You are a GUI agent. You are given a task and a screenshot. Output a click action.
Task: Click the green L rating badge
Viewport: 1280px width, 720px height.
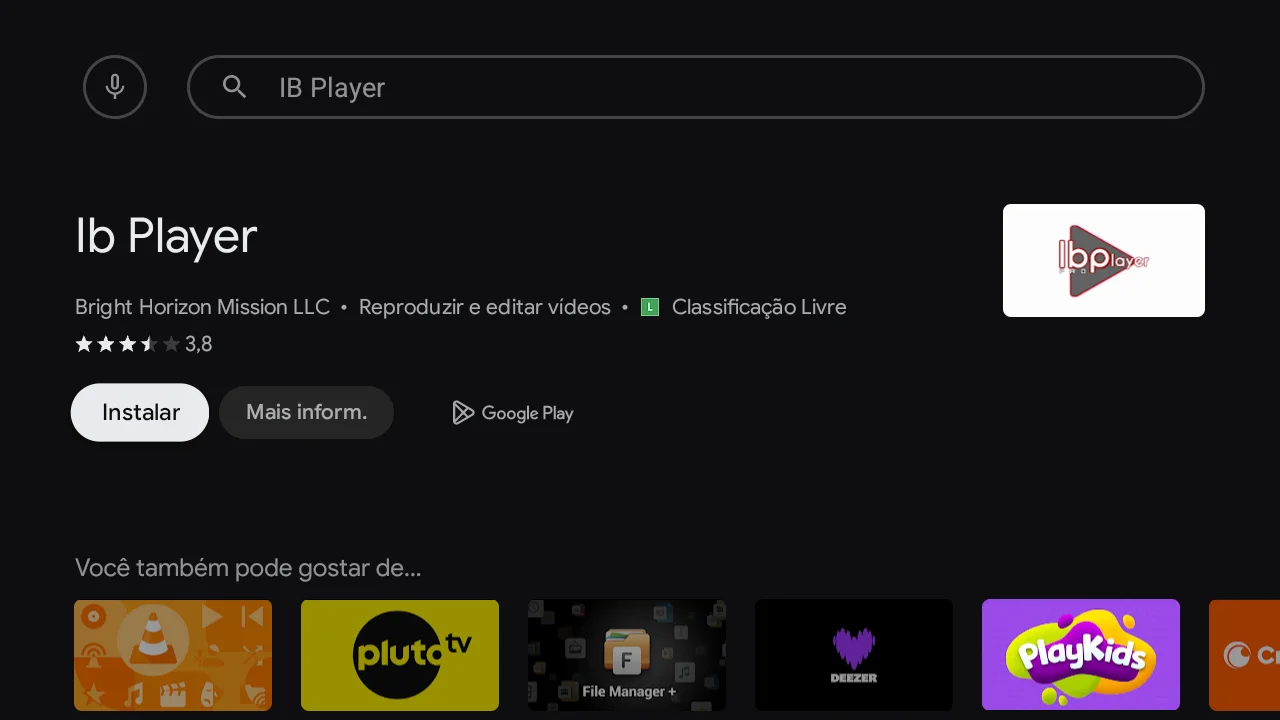pos(650,307)
